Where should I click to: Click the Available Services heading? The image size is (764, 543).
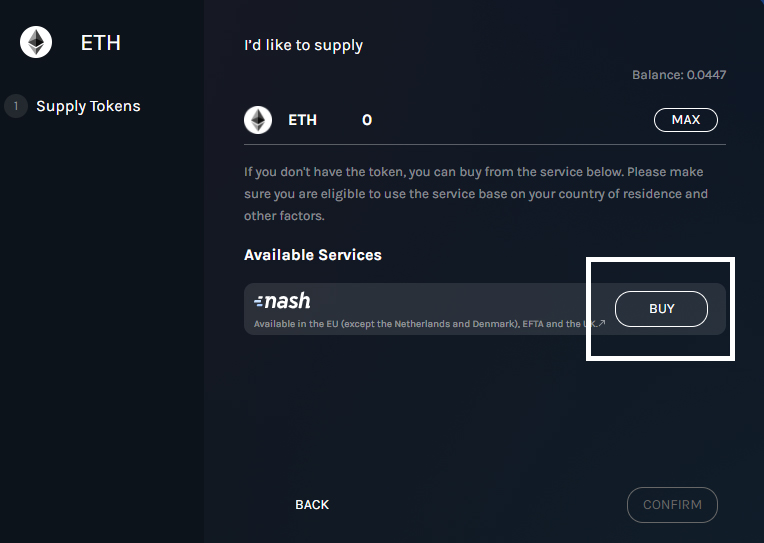coord(313,255)
